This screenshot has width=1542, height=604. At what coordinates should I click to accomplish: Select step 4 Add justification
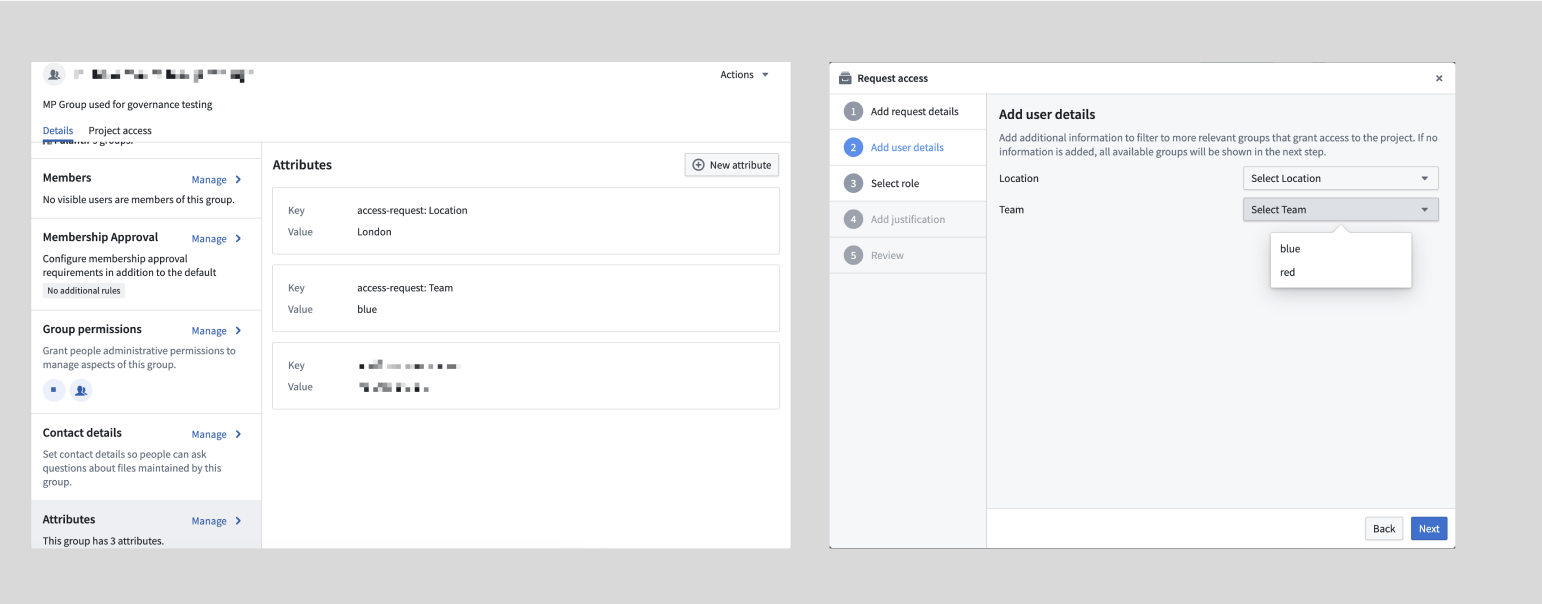908,219
